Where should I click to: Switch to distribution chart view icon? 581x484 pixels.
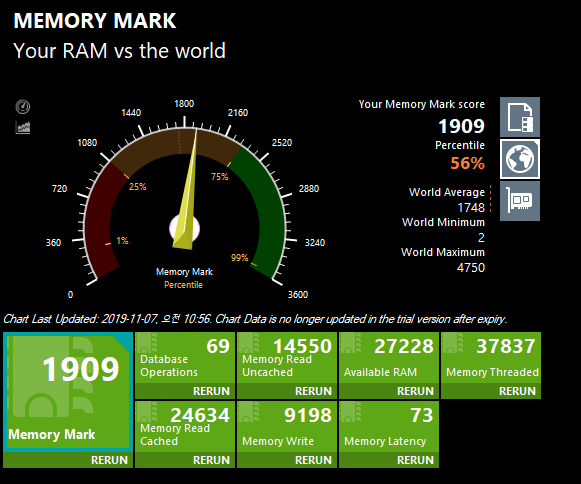[x=23, y=127]
